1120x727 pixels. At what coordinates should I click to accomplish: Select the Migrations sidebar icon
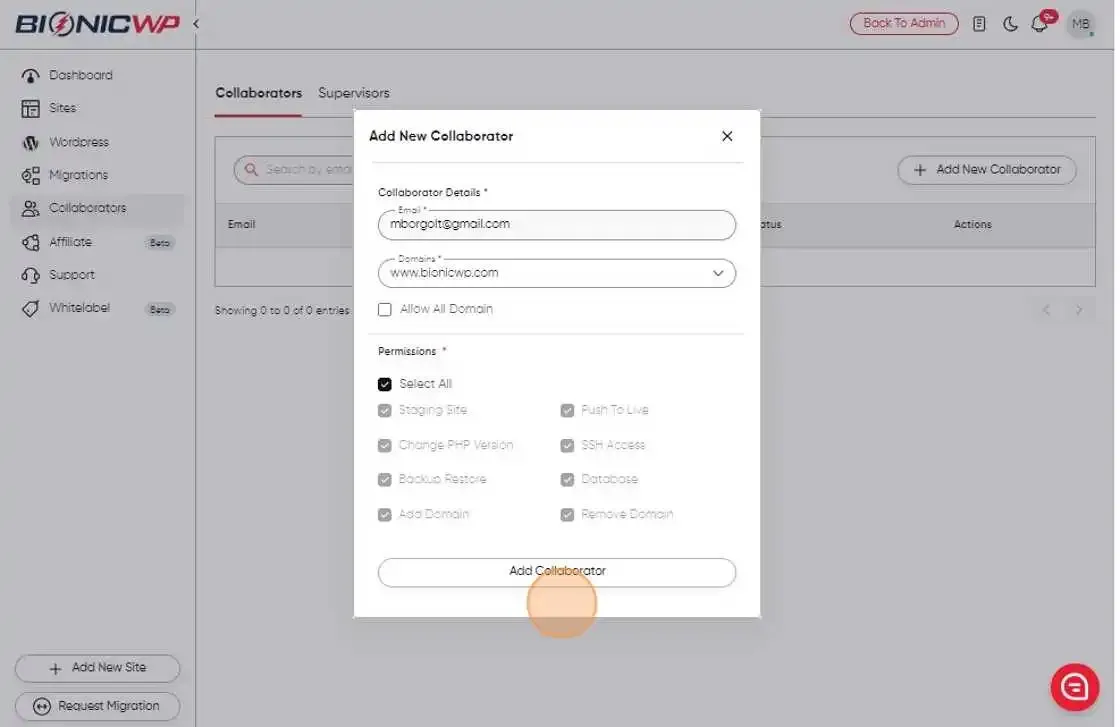[x=30, y=175]
